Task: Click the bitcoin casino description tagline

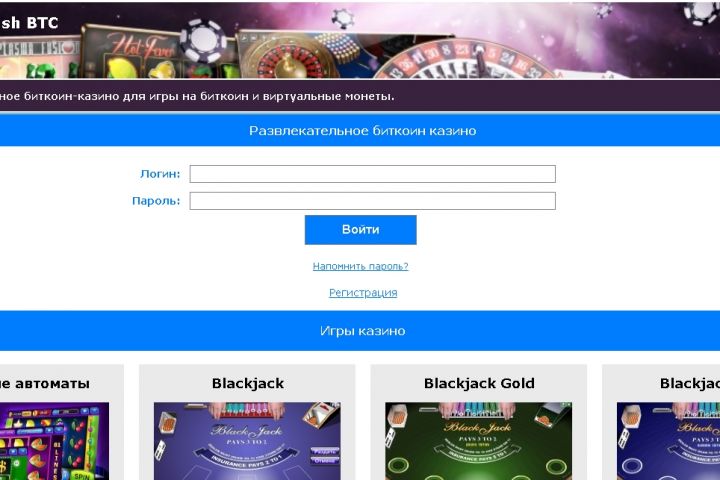Action: coord(197,96)
